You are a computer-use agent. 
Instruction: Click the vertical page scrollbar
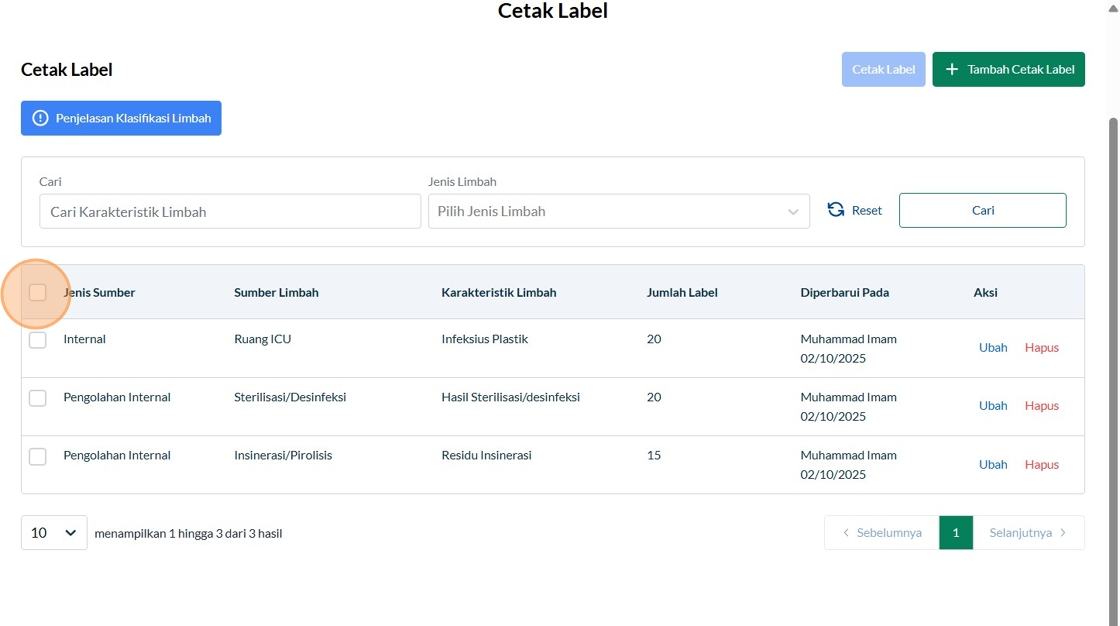point(1113,300)
